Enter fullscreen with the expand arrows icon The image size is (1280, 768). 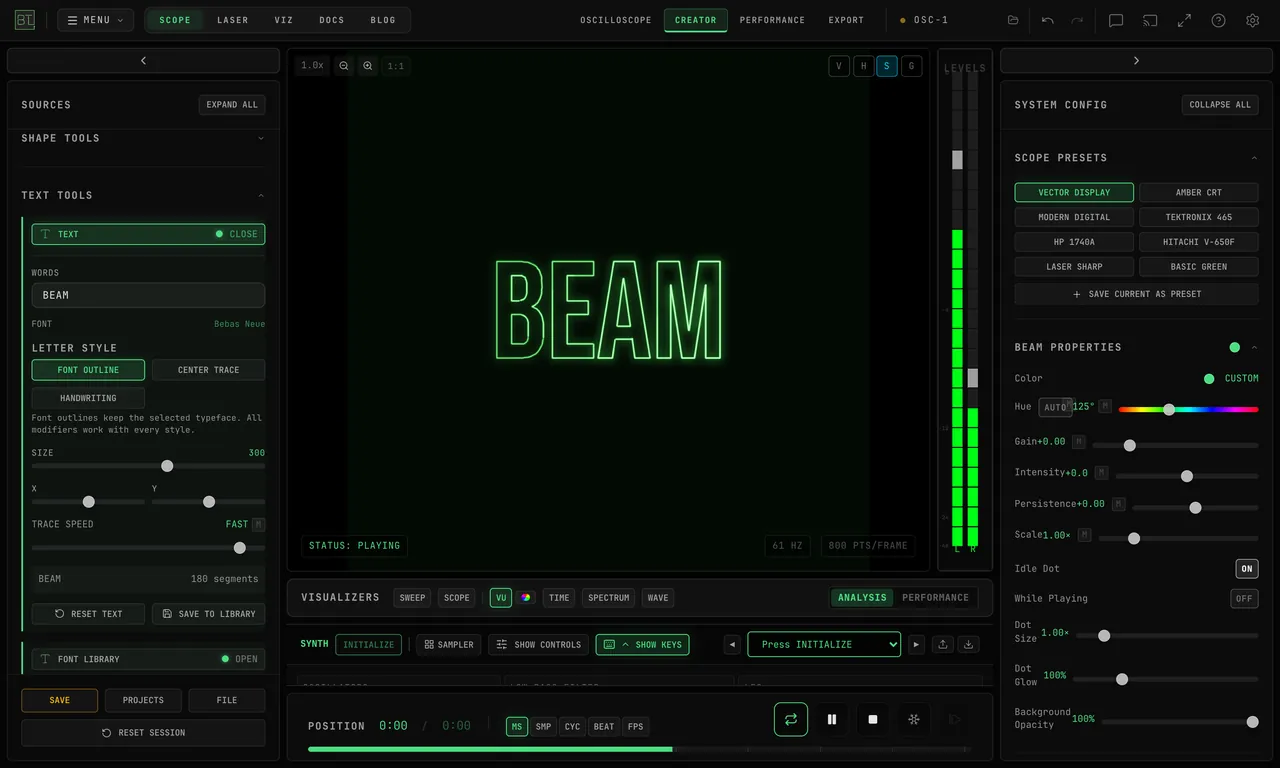point(1184,20)
